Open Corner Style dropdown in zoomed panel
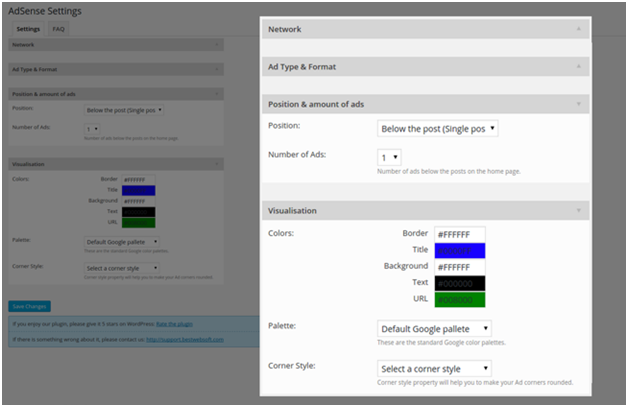Viewport: 628px width, 407px height. click(434, 369)
